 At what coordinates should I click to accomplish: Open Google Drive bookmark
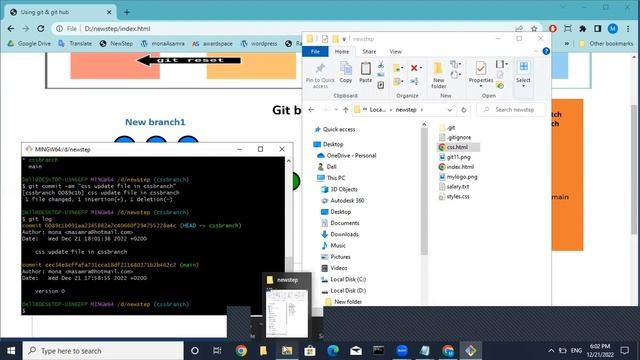pyautogui.click(x=29, y=43)
